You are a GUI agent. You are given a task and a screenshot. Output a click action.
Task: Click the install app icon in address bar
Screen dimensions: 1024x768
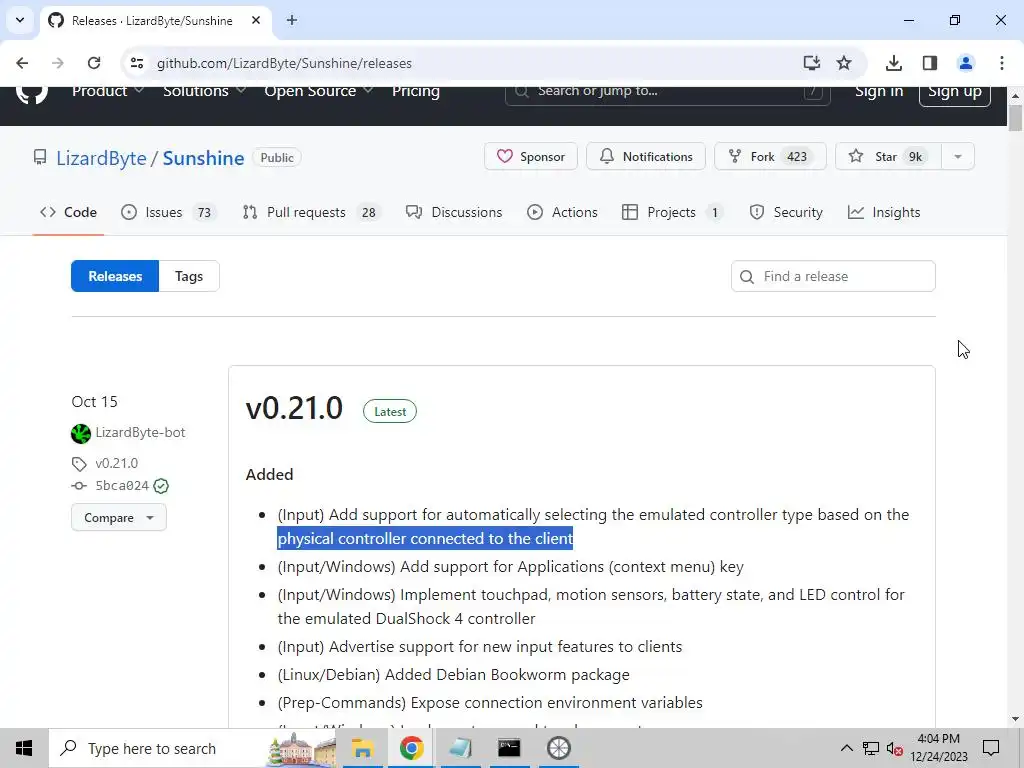pos(812,63)
